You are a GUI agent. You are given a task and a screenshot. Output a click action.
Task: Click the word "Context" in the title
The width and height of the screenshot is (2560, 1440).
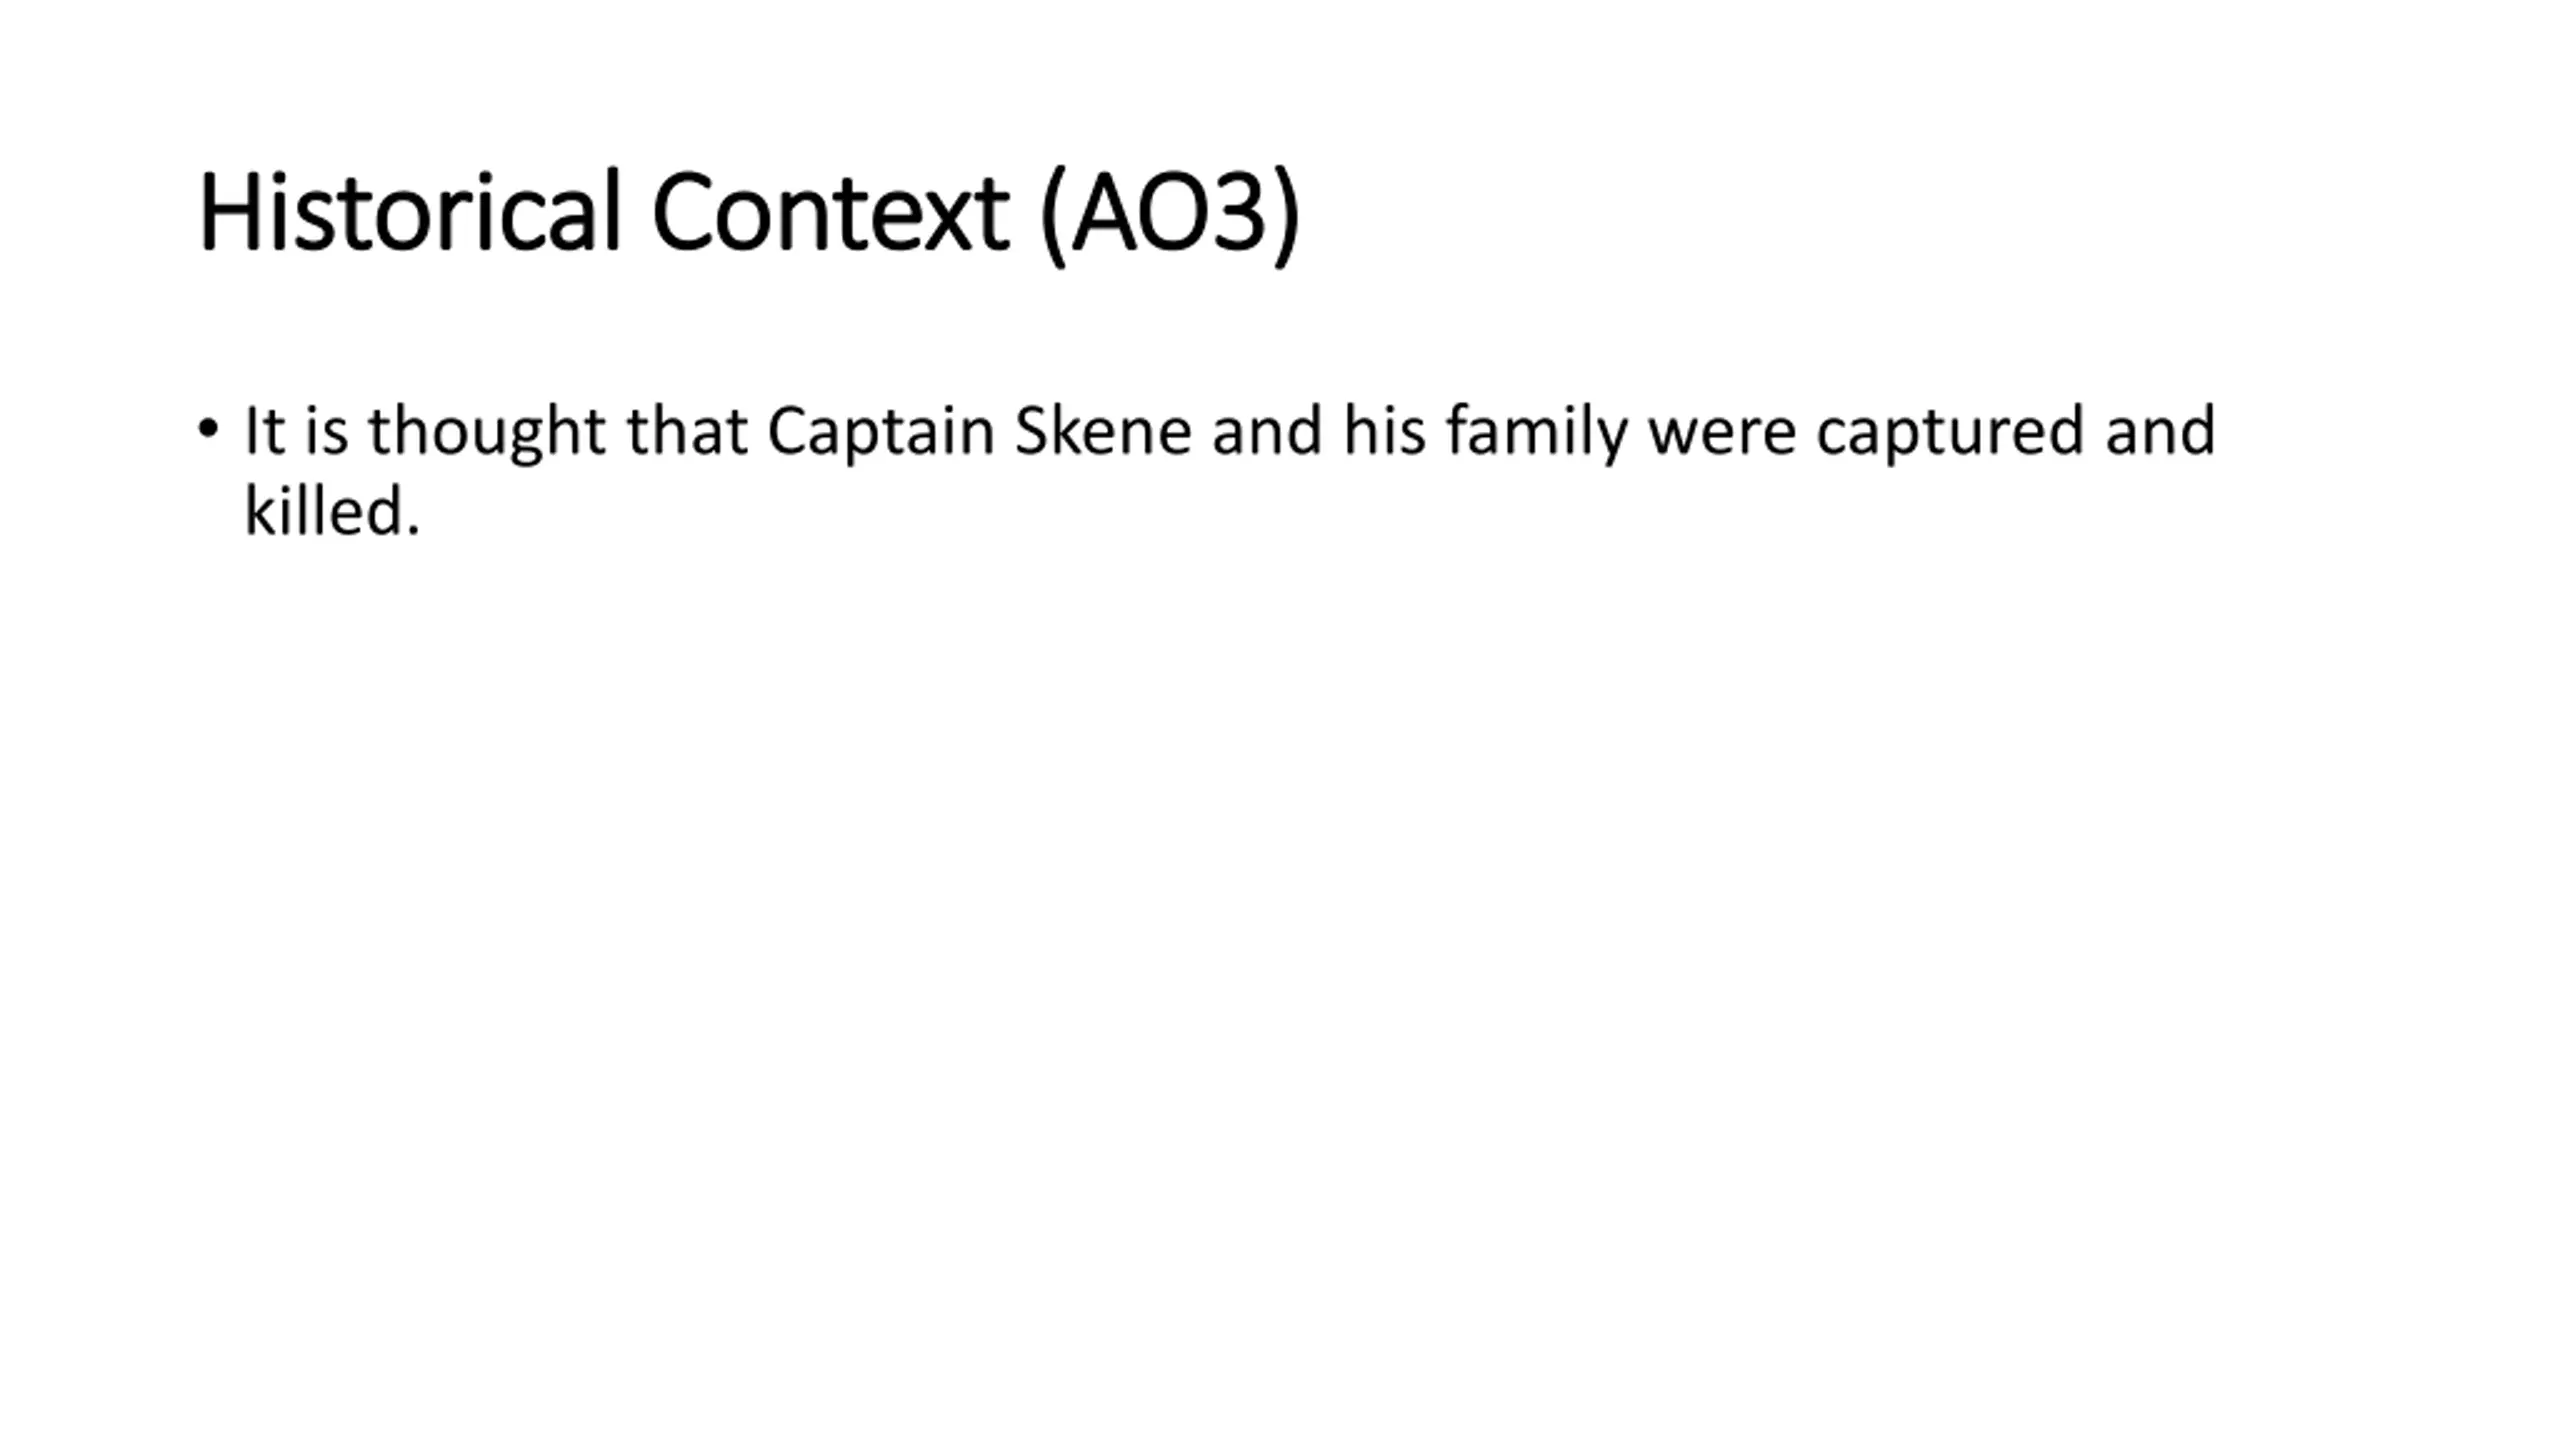[829, 212]
